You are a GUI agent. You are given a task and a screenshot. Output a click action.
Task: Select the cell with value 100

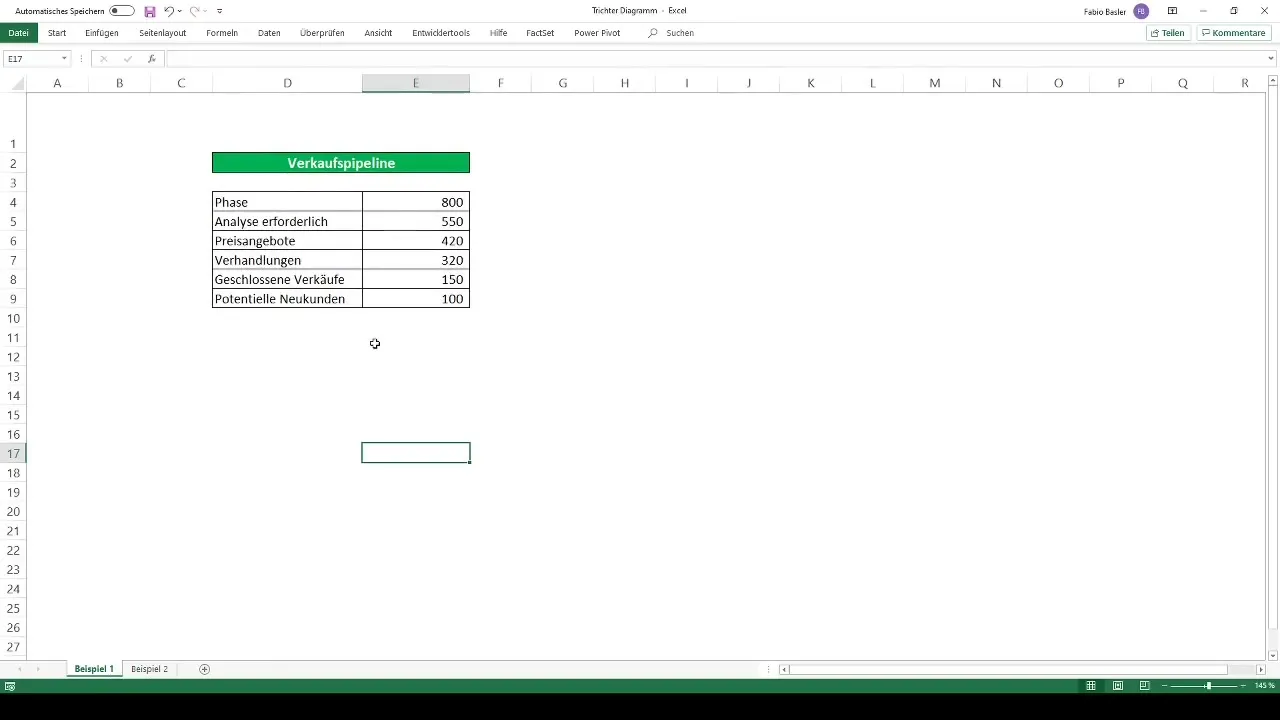(416, 299)
